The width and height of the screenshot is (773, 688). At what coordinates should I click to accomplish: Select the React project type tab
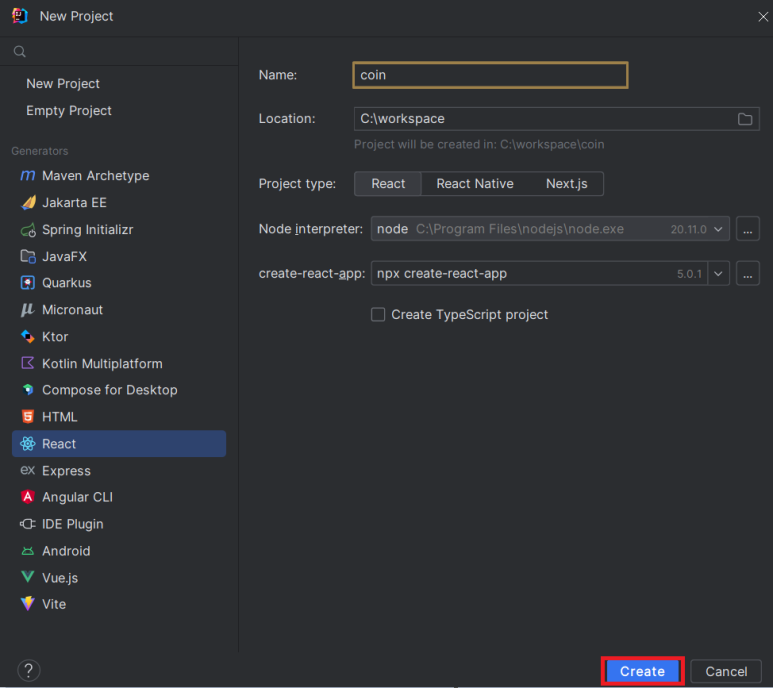pyautogui.click(x=388, y=184)
